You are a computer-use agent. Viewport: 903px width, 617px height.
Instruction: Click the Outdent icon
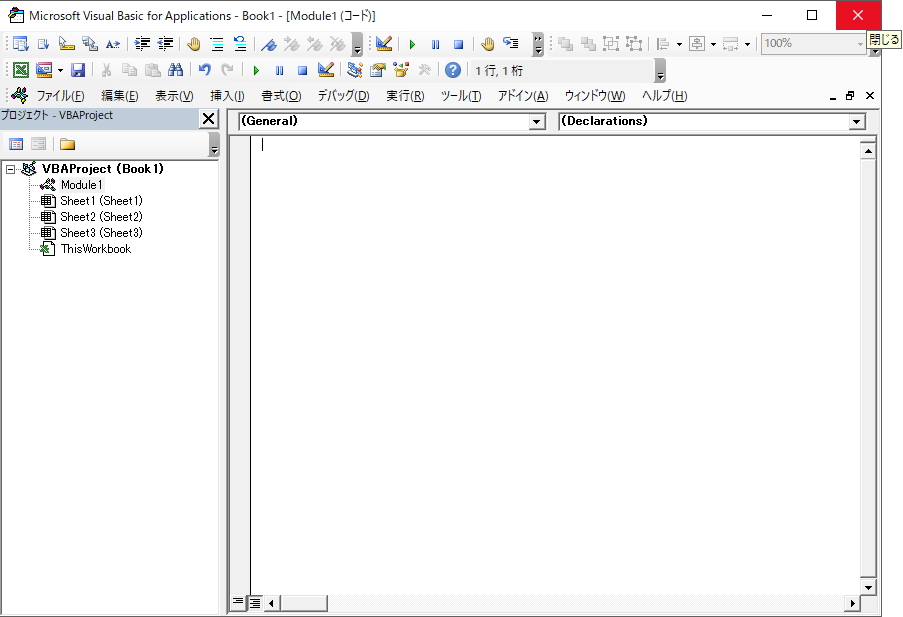click(165, 44)
